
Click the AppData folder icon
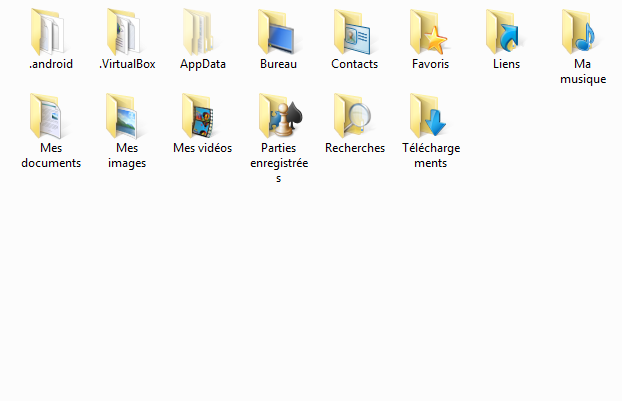199,32
